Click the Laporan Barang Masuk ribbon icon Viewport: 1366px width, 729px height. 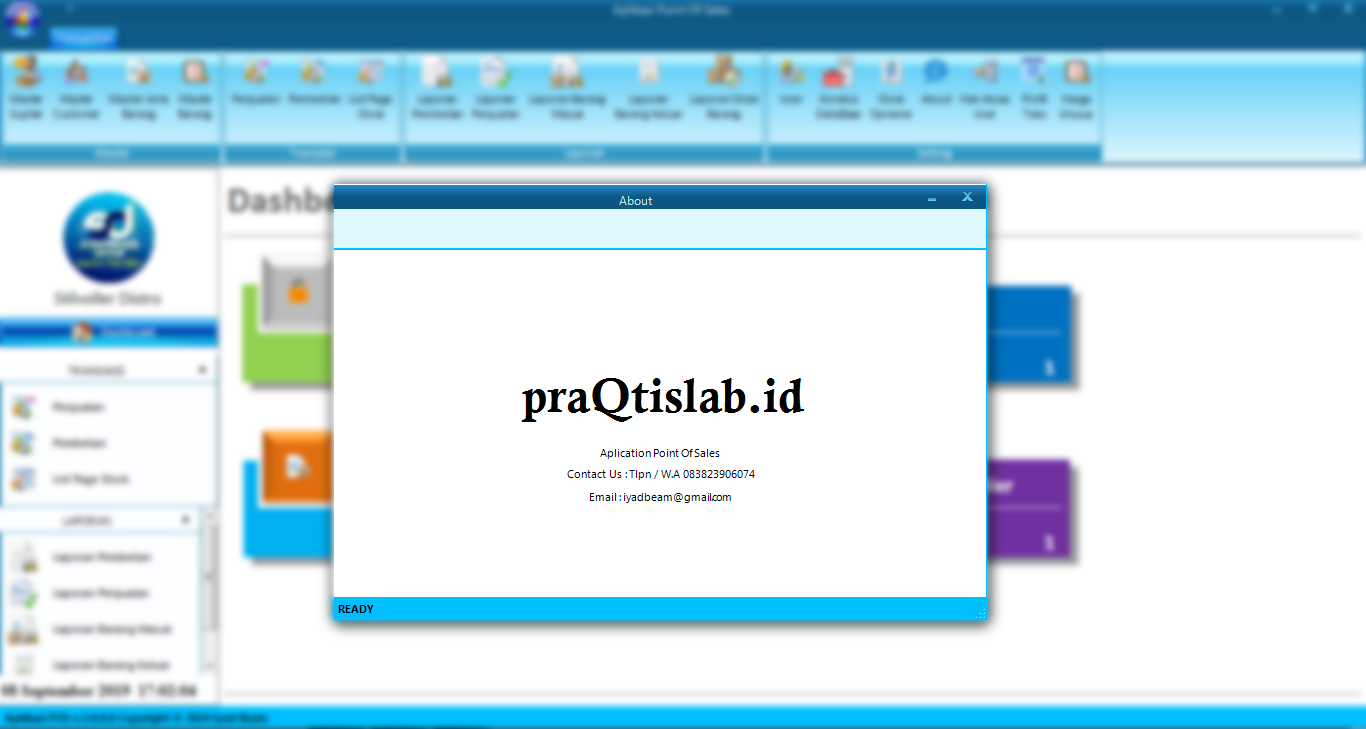pos(566,88)
